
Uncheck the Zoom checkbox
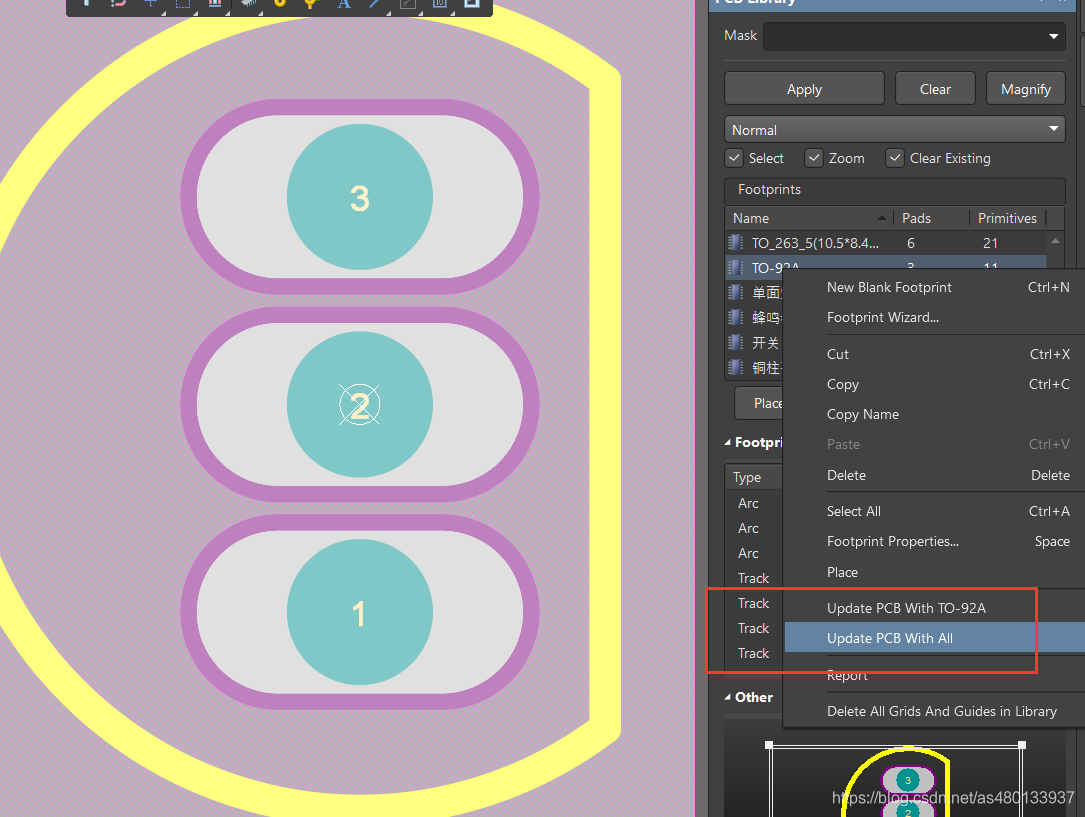tap(814, 158)
